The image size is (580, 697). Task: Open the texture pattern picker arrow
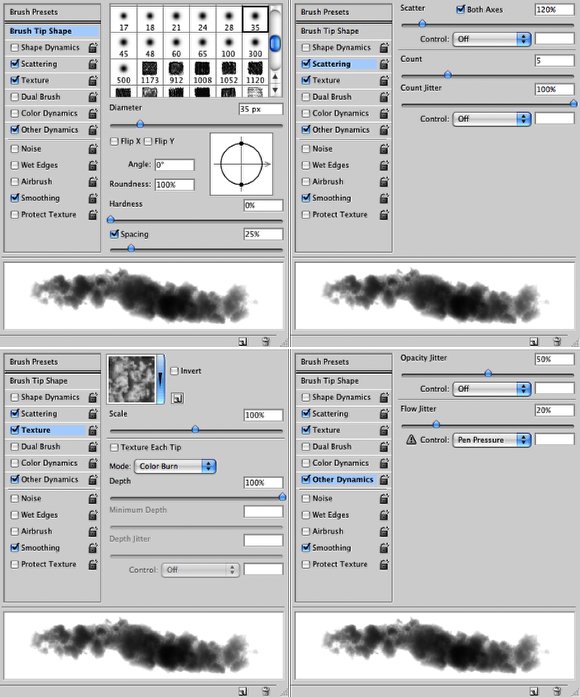(160, 379)
